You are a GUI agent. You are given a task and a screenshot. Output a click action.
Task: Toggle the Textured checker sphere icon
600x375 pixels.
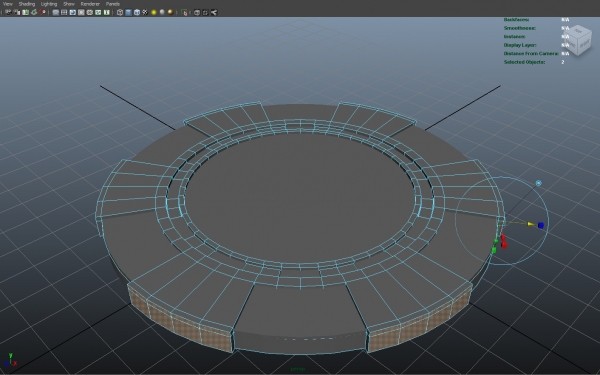point(145,12)
